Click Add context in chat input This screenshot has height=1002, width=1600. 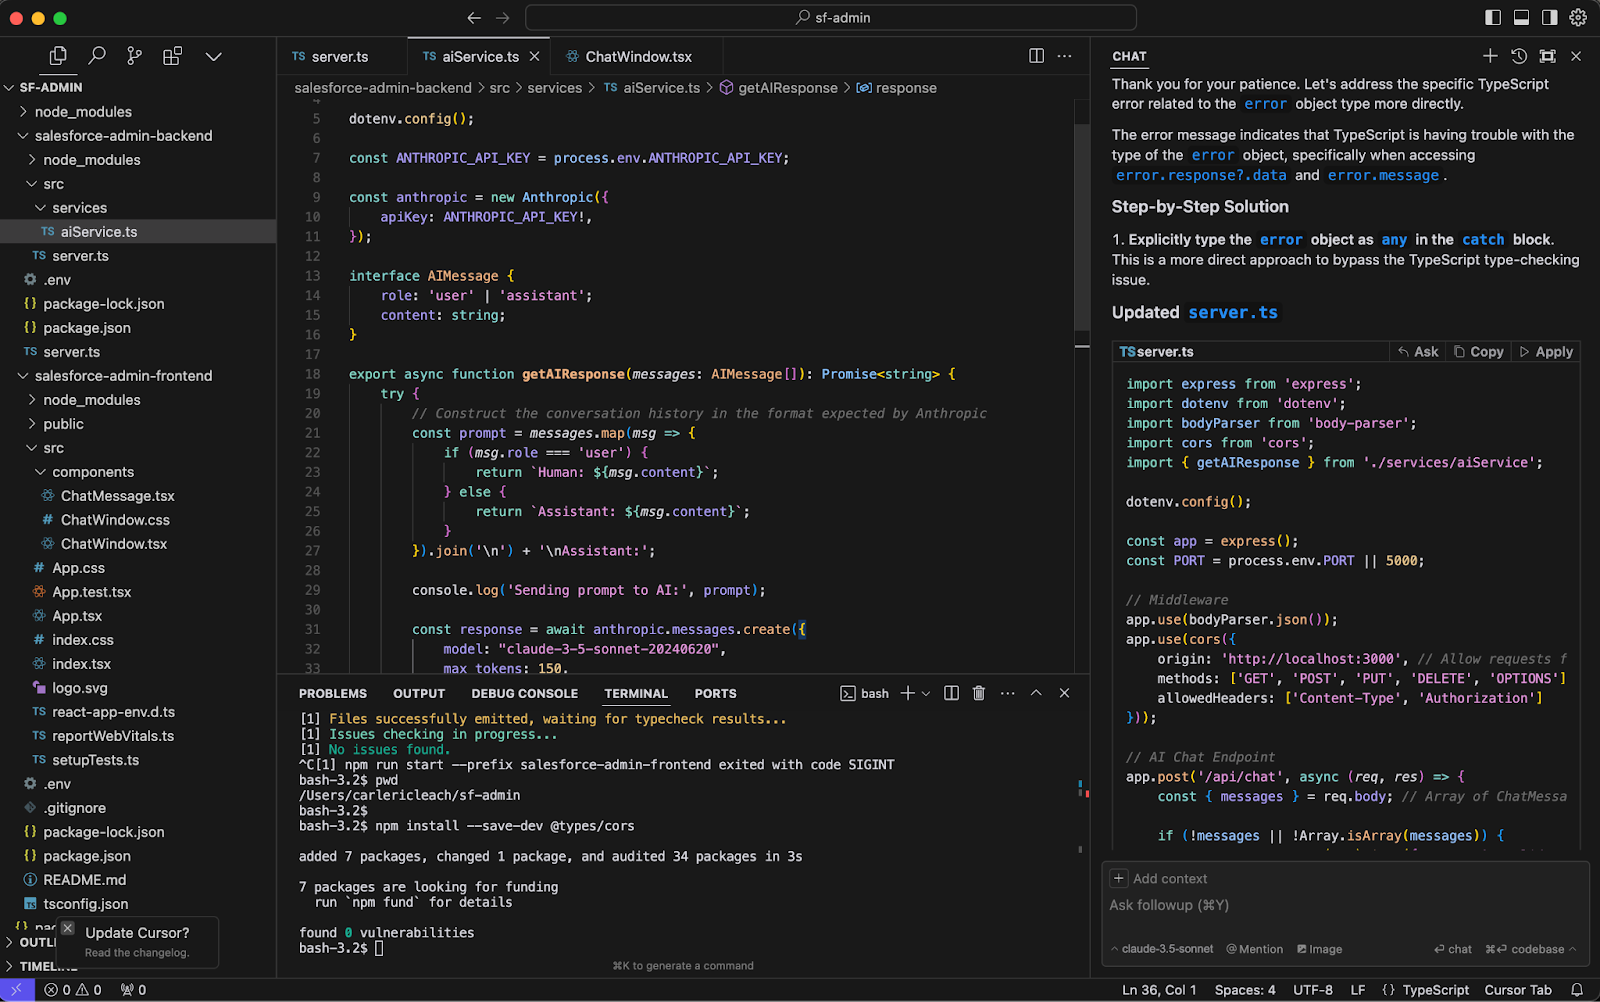tap(1160, 878)
